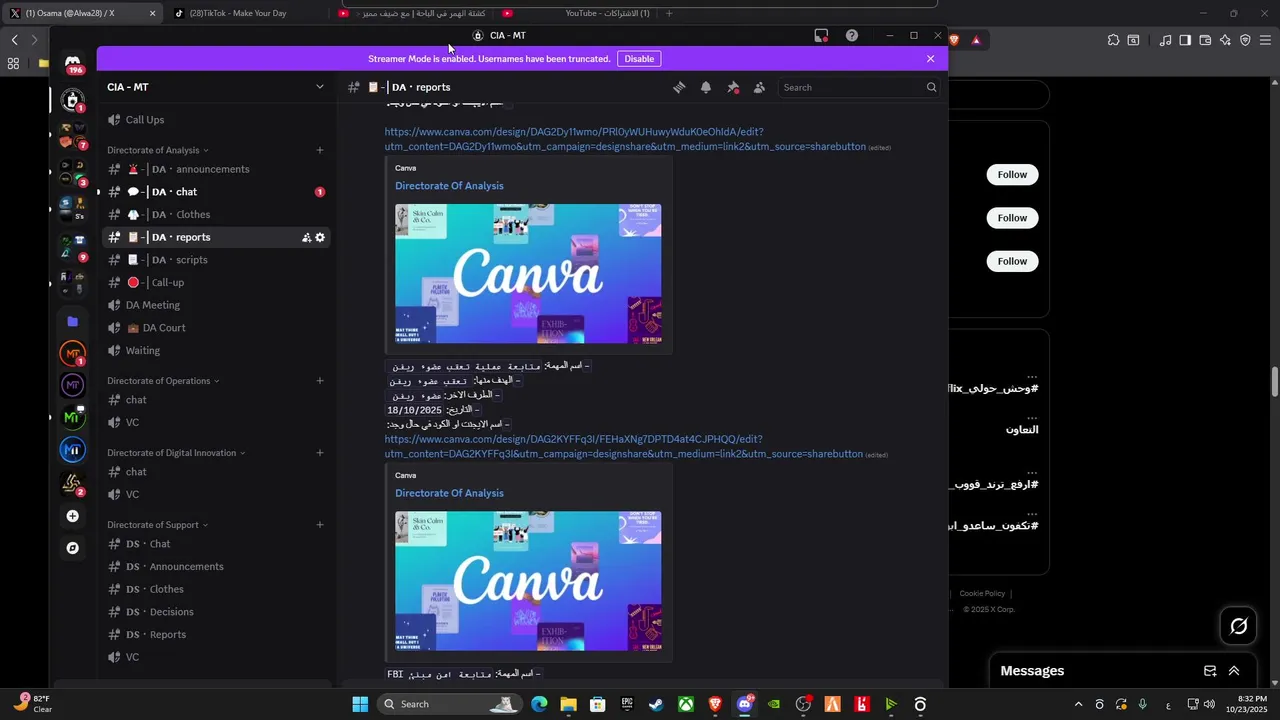Compose new message icon on X
The width and height of the screenshot is (1280, 720).
pos(1210,671)
